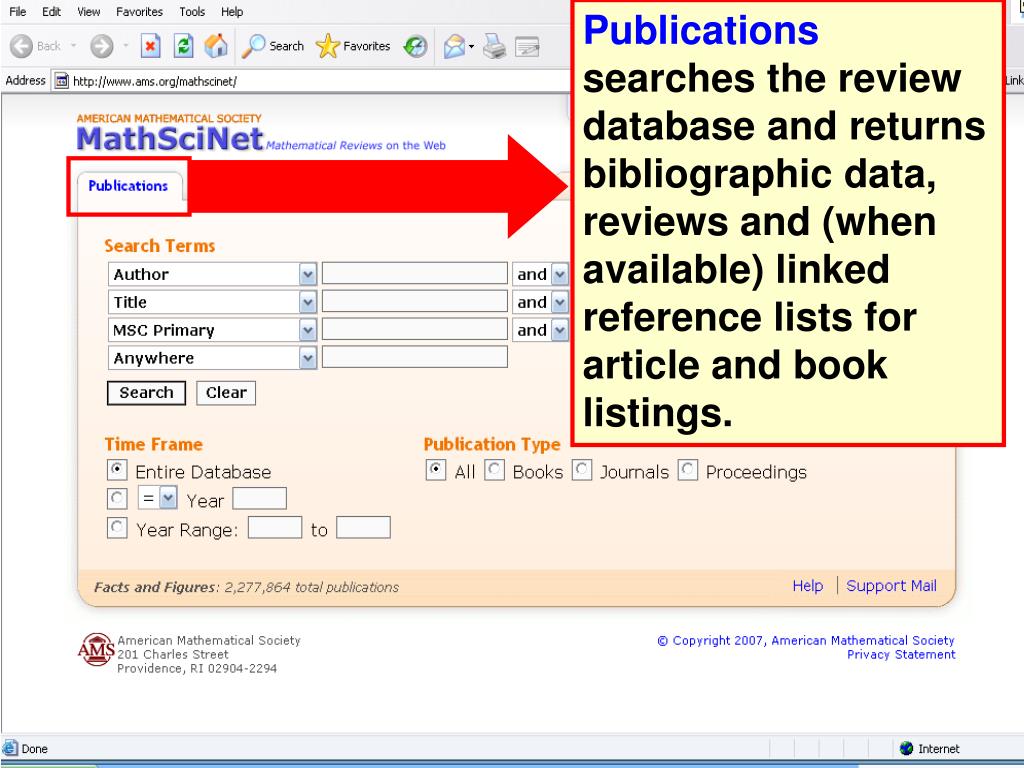Open the Title search field dropdown
Viewport: 1024px width, 768px height.
click(x=308, y=302)
